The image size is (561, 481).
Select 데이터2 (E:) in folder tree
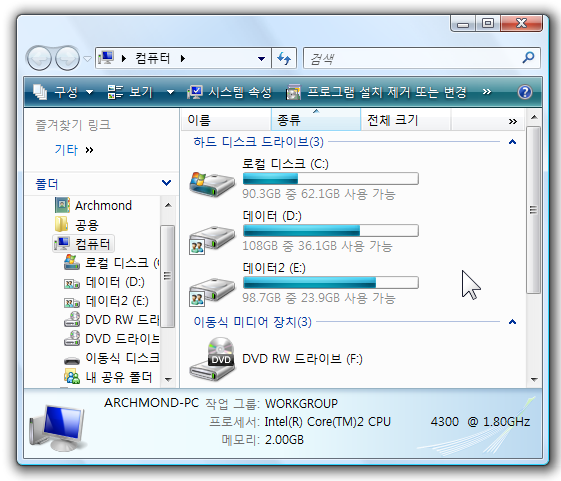(x=106, y=301)
